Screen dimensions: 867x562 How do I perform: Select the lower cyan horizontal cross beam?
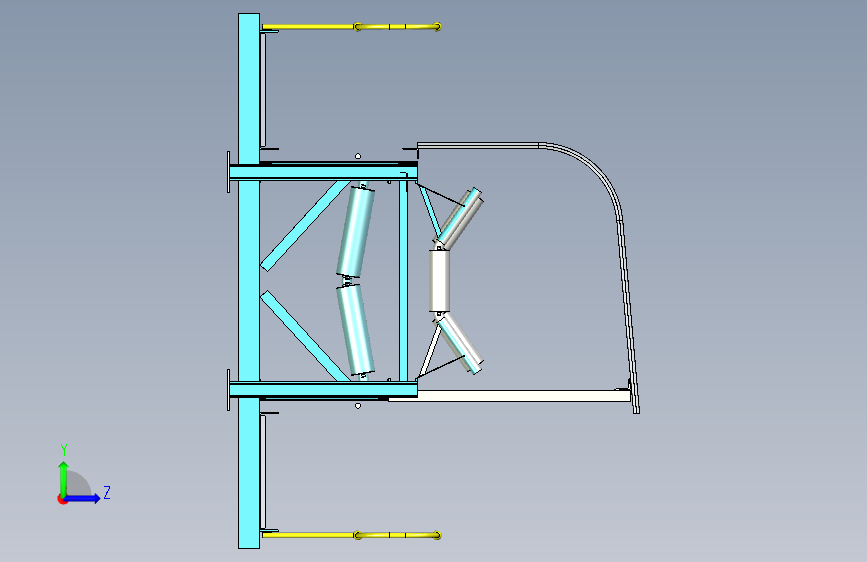click(323, 389)
